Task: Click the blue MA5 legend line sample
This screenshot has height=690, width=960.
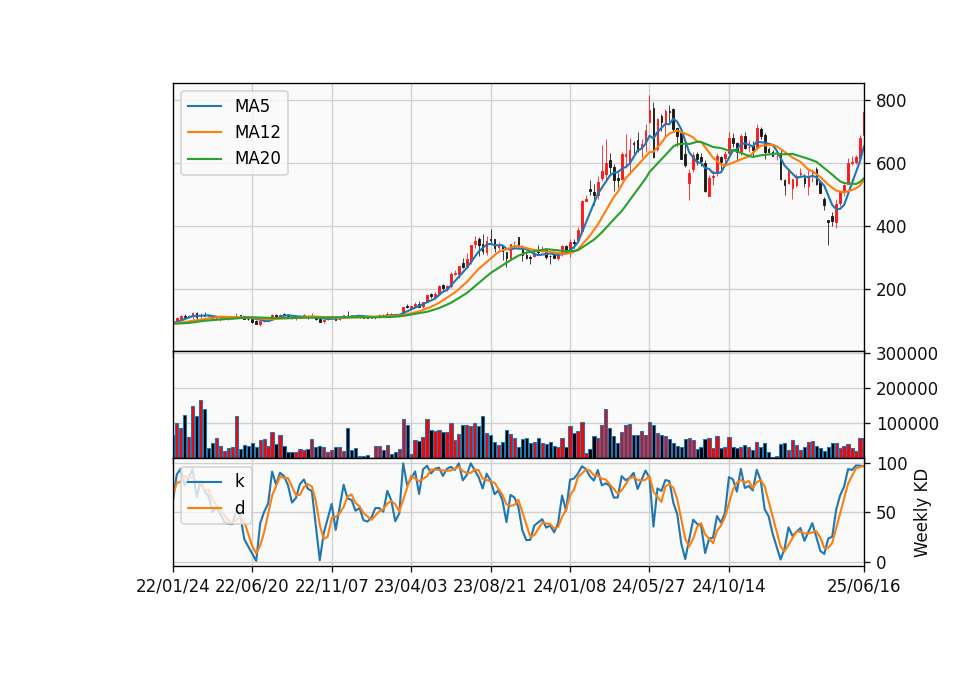Action: coord(204,106)
